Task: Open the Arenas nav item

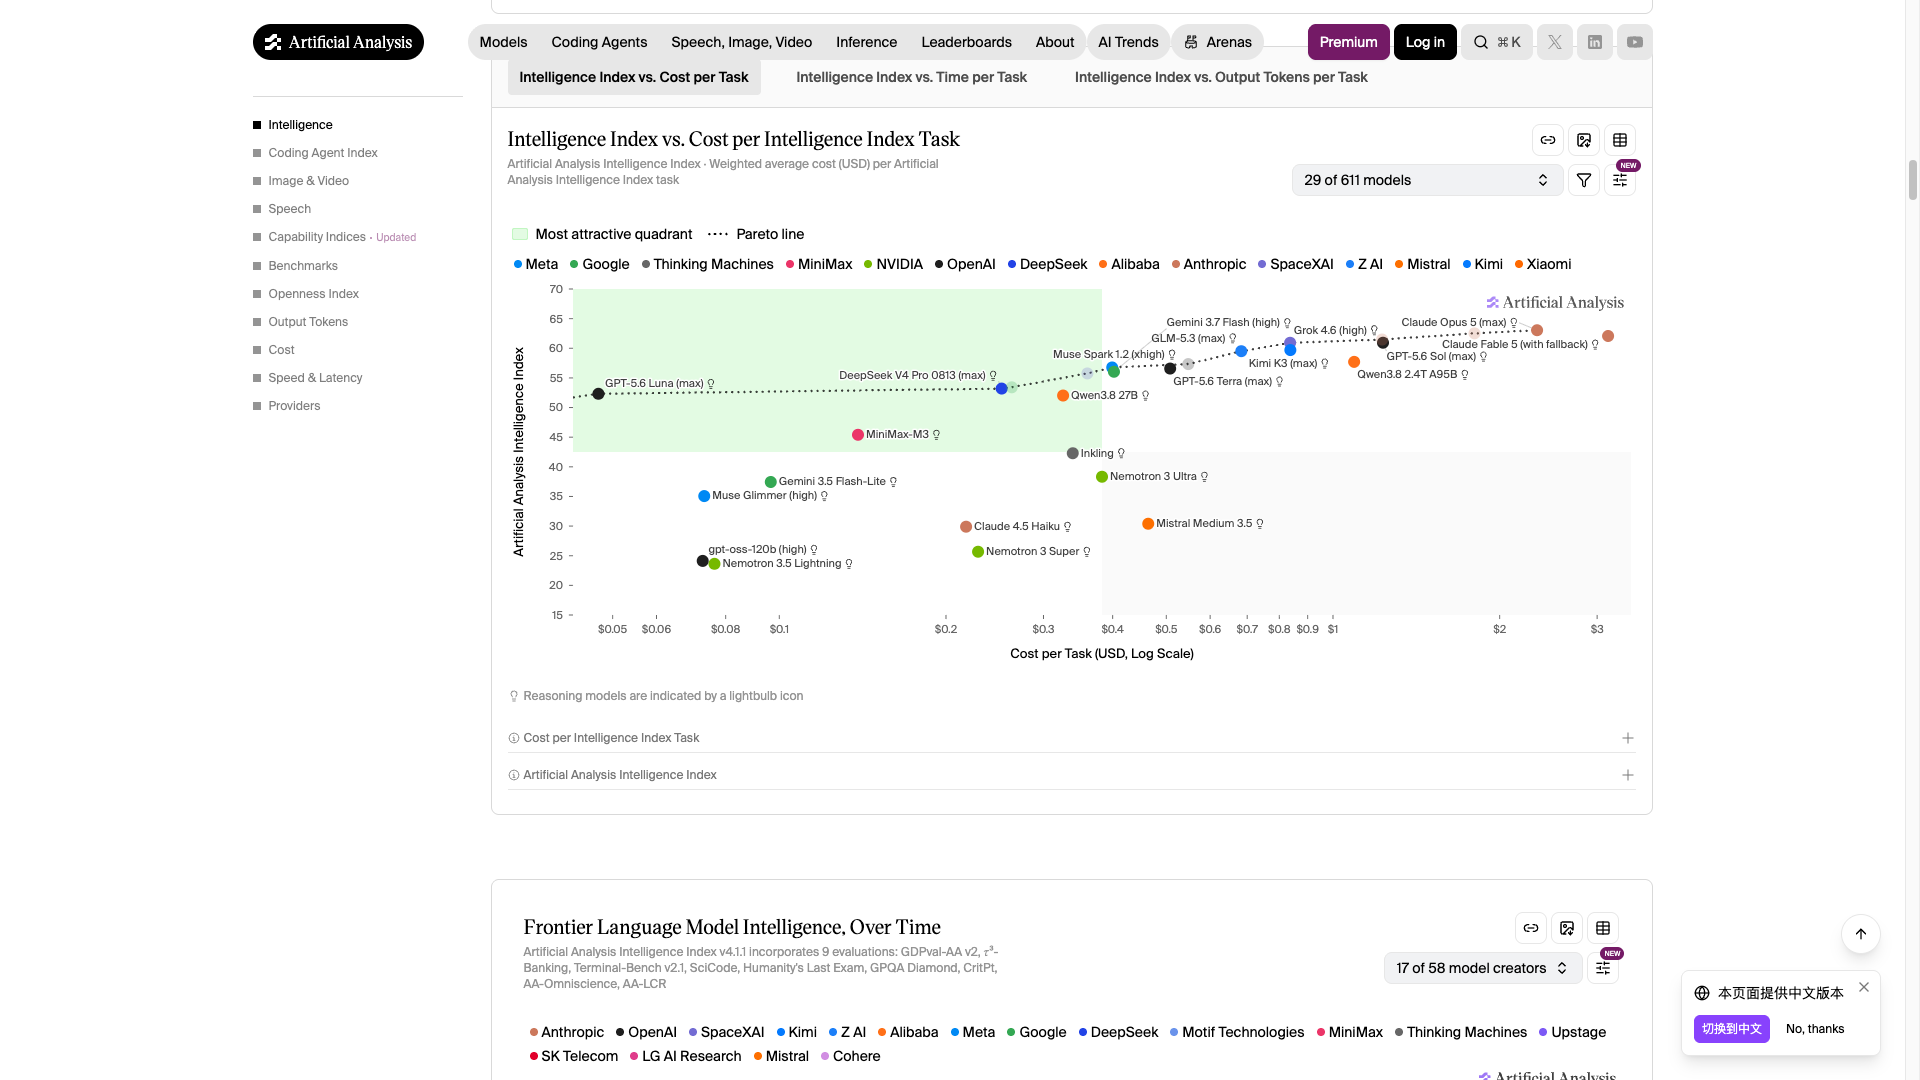Action: click(x=1218, y=42)
